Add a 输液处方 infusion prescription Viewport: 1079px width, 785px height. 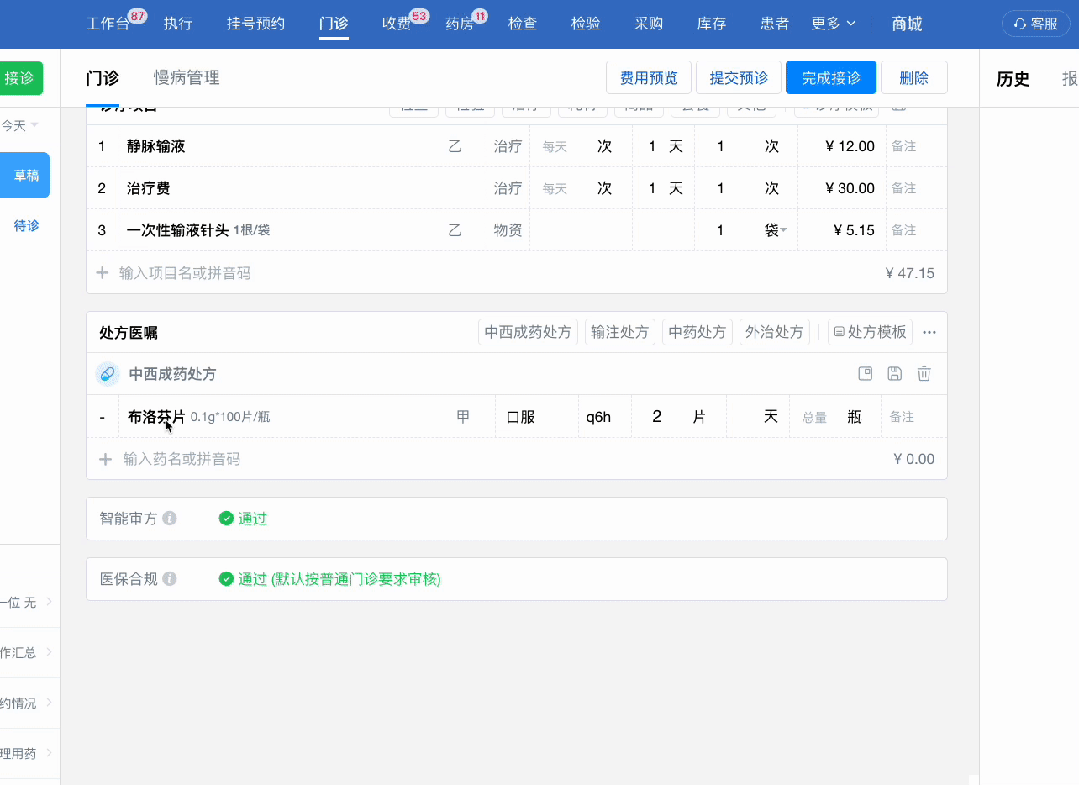[x=620, y=333]
